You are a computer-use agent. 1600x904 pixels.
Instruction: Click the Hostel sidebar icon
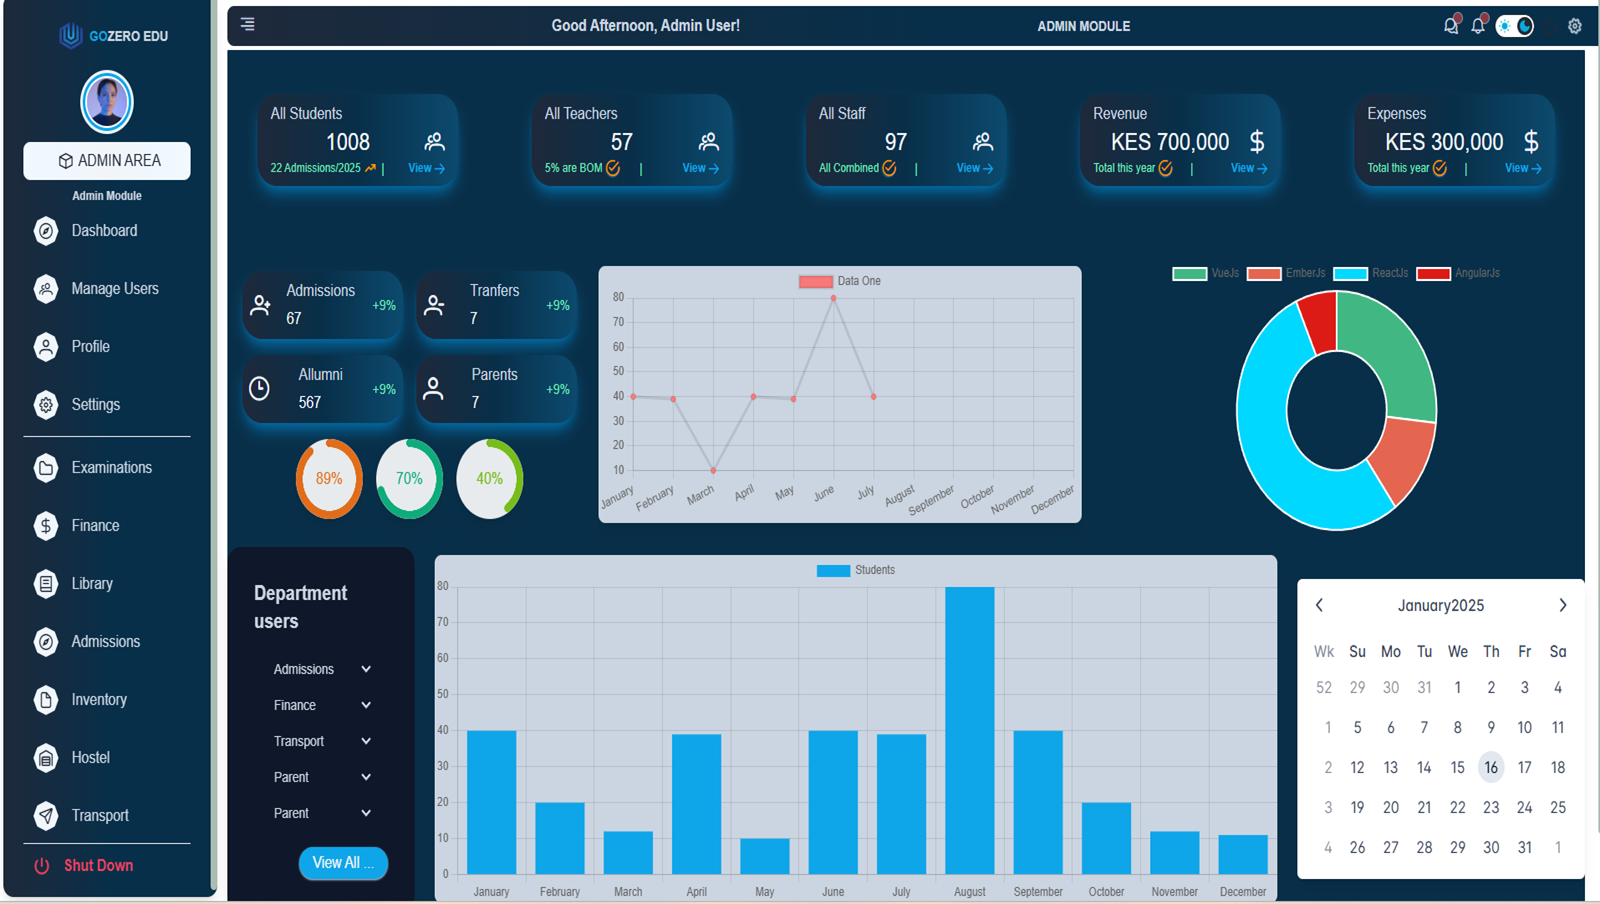pos(46,758)
